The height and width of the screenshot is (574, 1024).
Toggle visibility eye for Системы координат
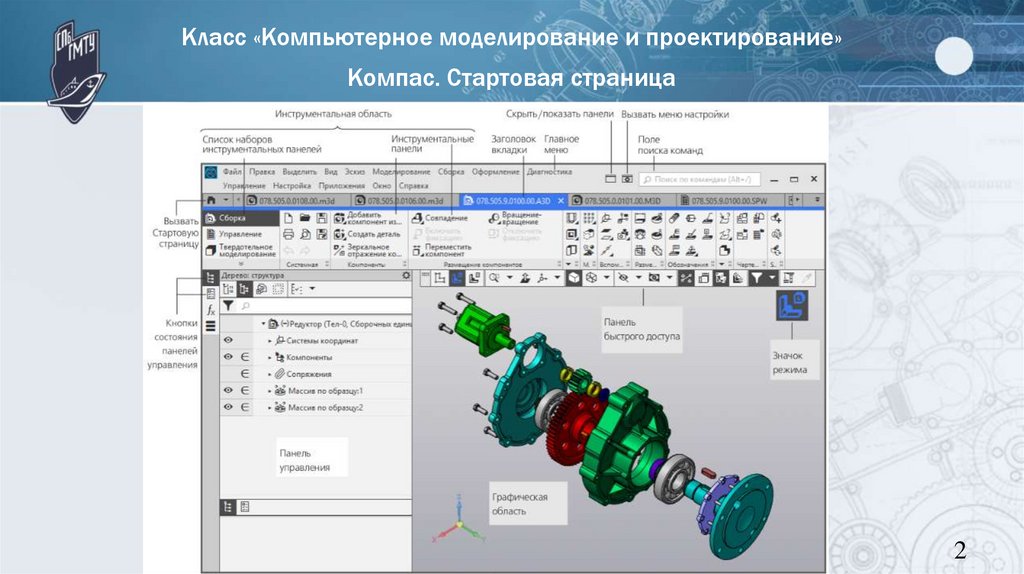[x=228, y=340]
